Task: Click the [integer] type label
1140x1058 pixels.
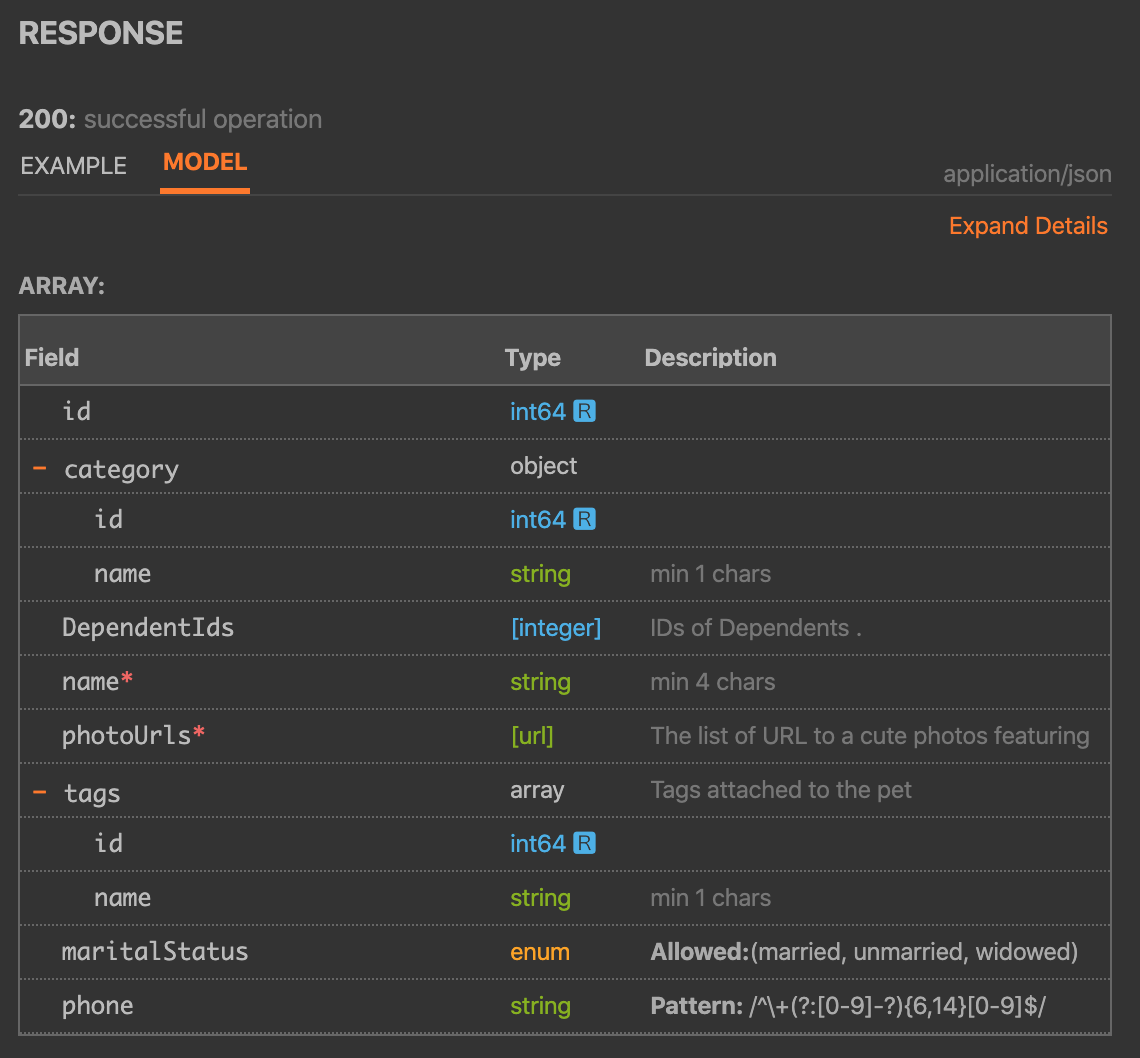Action: point(556,628)
